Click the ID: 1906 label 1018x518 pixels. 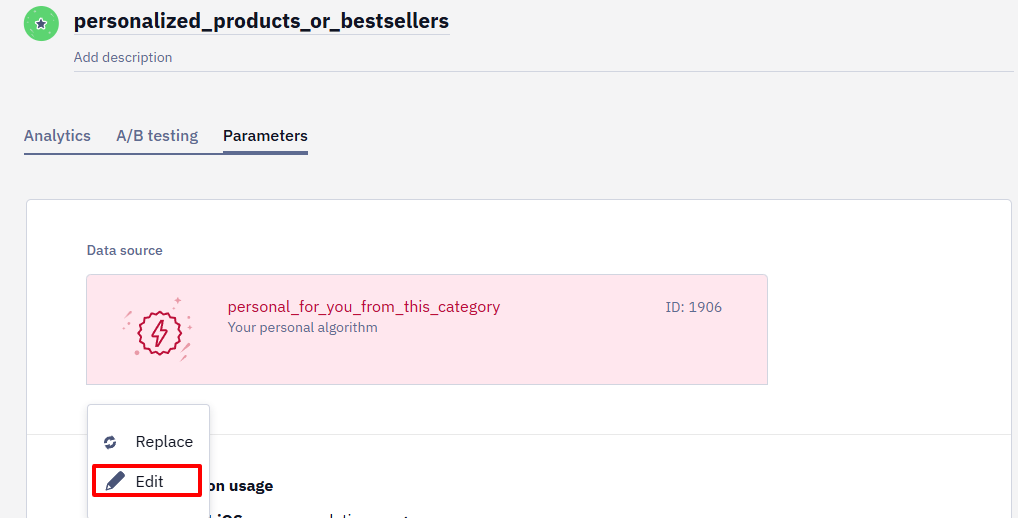[x=693, y=308]
